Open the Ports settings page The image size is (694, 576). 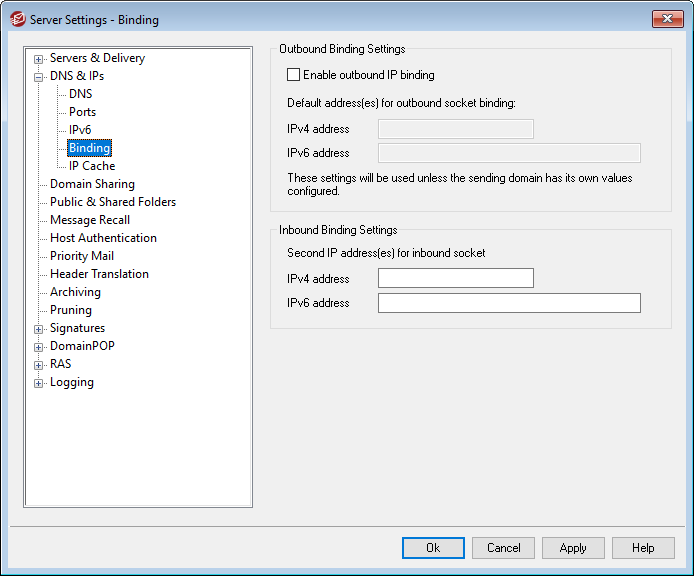pyautogui.click(x=82, y=112)
